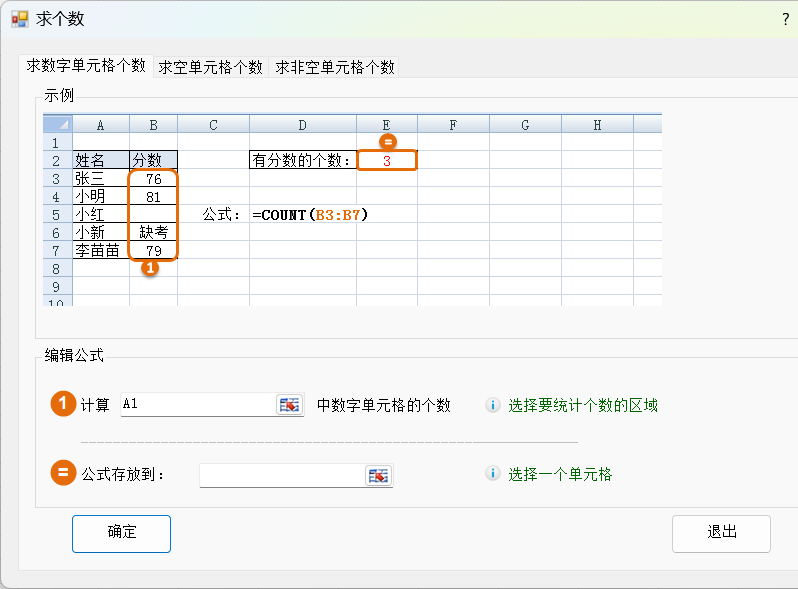Click the range selector icon beside the 计算 field

[289, 405]
